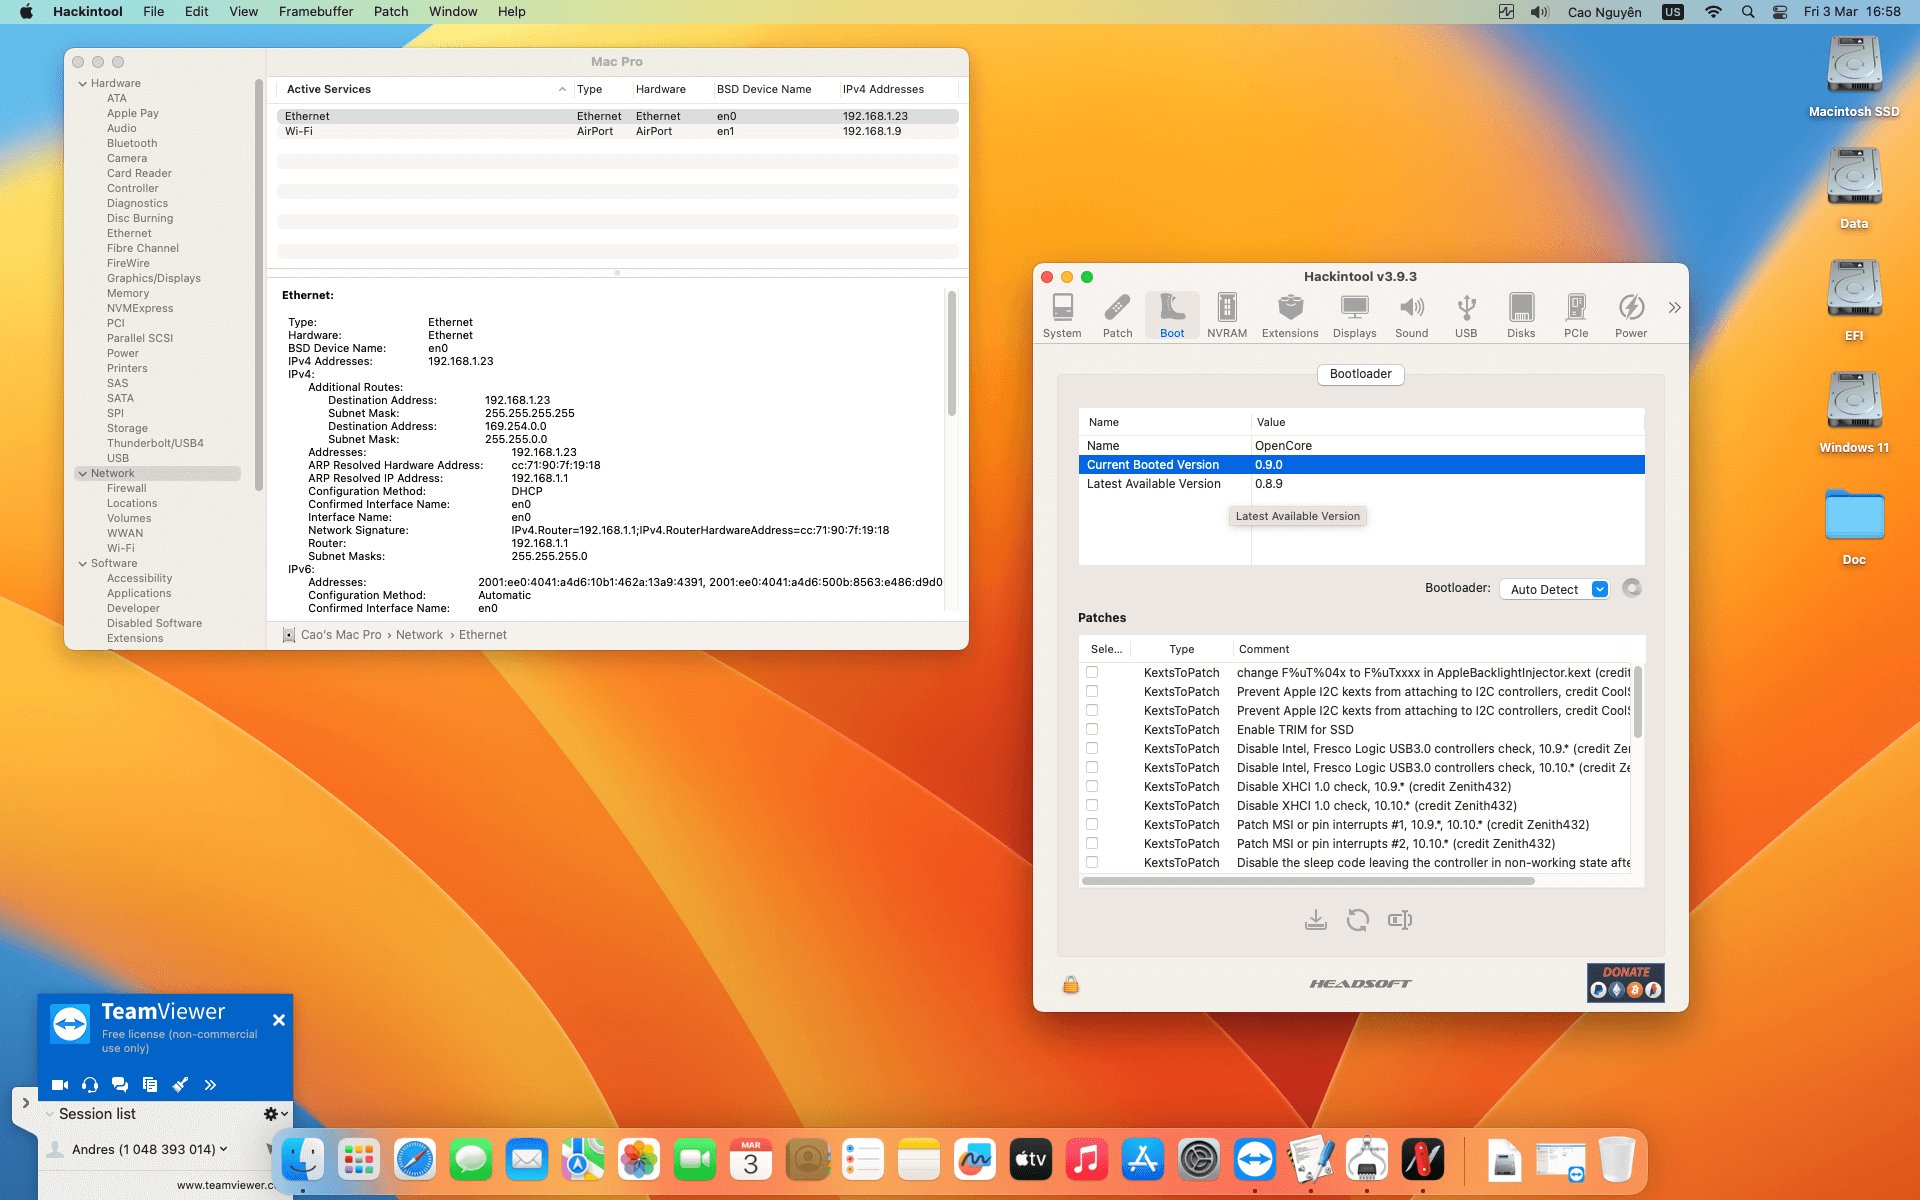Screen dimensions: 1920x1200
Task: Check Patch MSI or pin interrupts #1
Action: (1092, 825)
